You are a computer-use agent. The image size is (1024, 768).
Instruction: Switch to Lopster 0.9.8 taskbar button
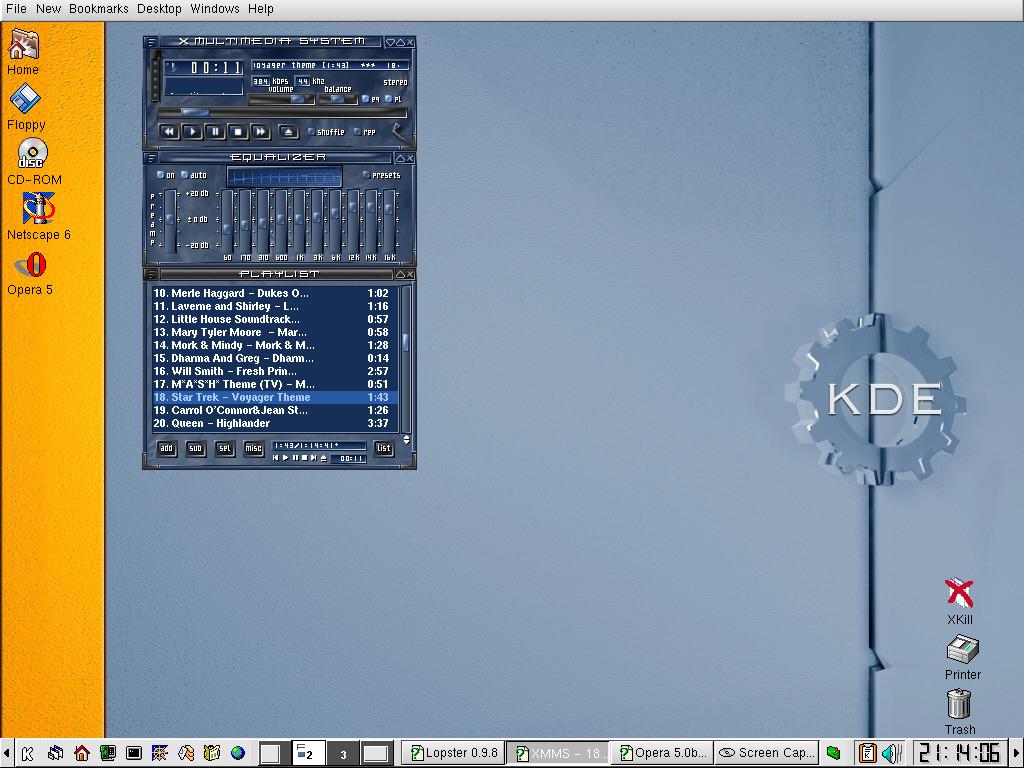[x=452, y=753]
